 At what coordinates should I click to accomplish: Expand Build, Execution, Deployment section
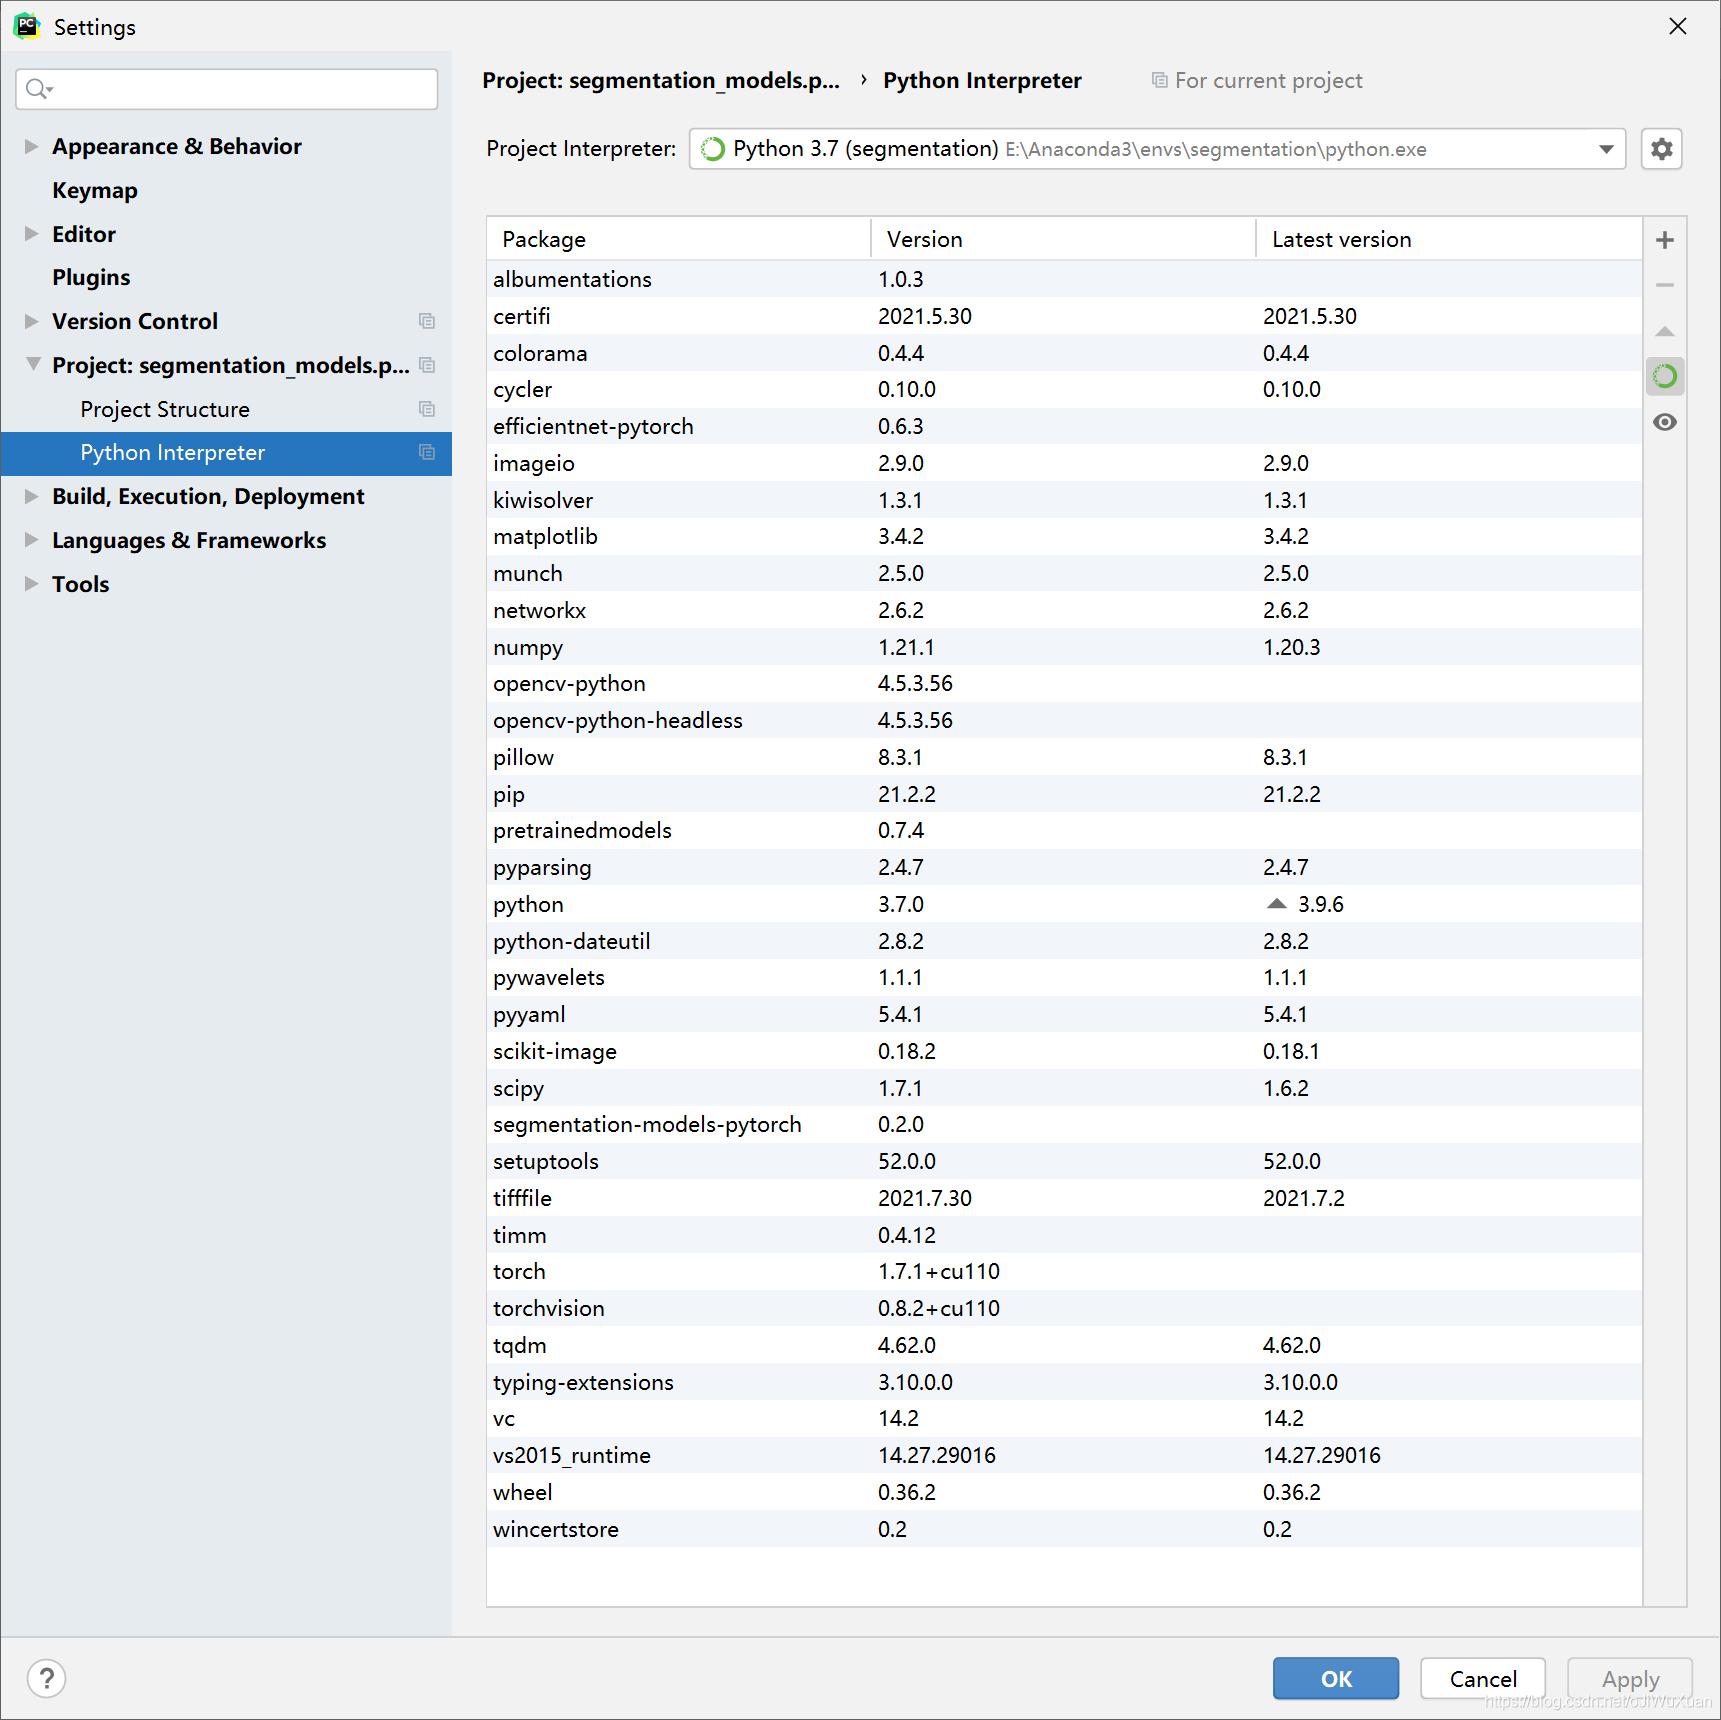(x=31, y=496)
